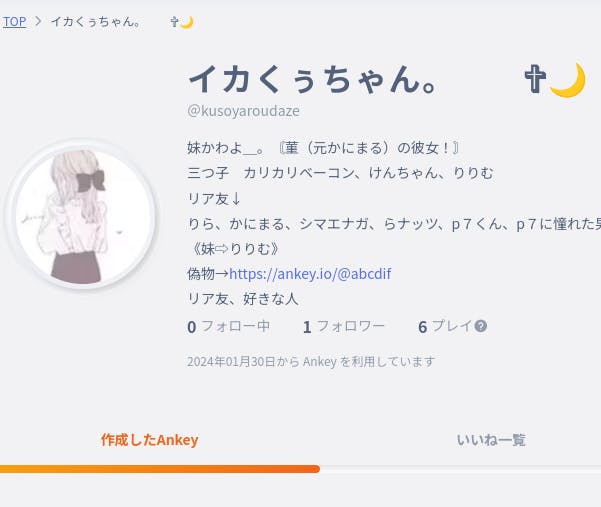This screenshot has height=507, width=601.
Task: Click the orange active tab indicator bar
Action: 160,469
